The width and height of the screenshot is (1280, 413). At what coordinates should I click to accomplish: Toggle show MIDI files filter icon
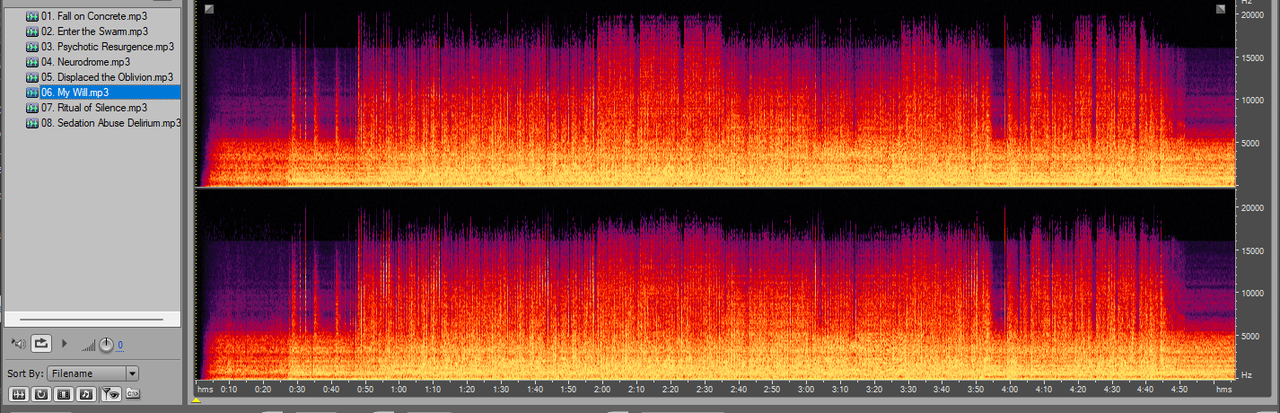pyautogui.click(x=87, y=394)
